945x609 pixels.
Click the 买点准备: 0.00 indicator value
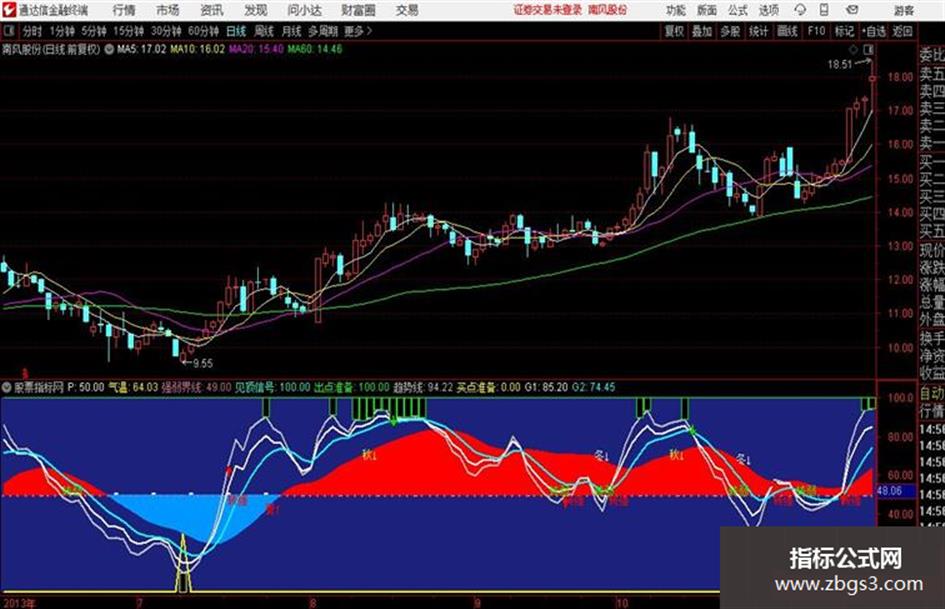pos(489,387)
